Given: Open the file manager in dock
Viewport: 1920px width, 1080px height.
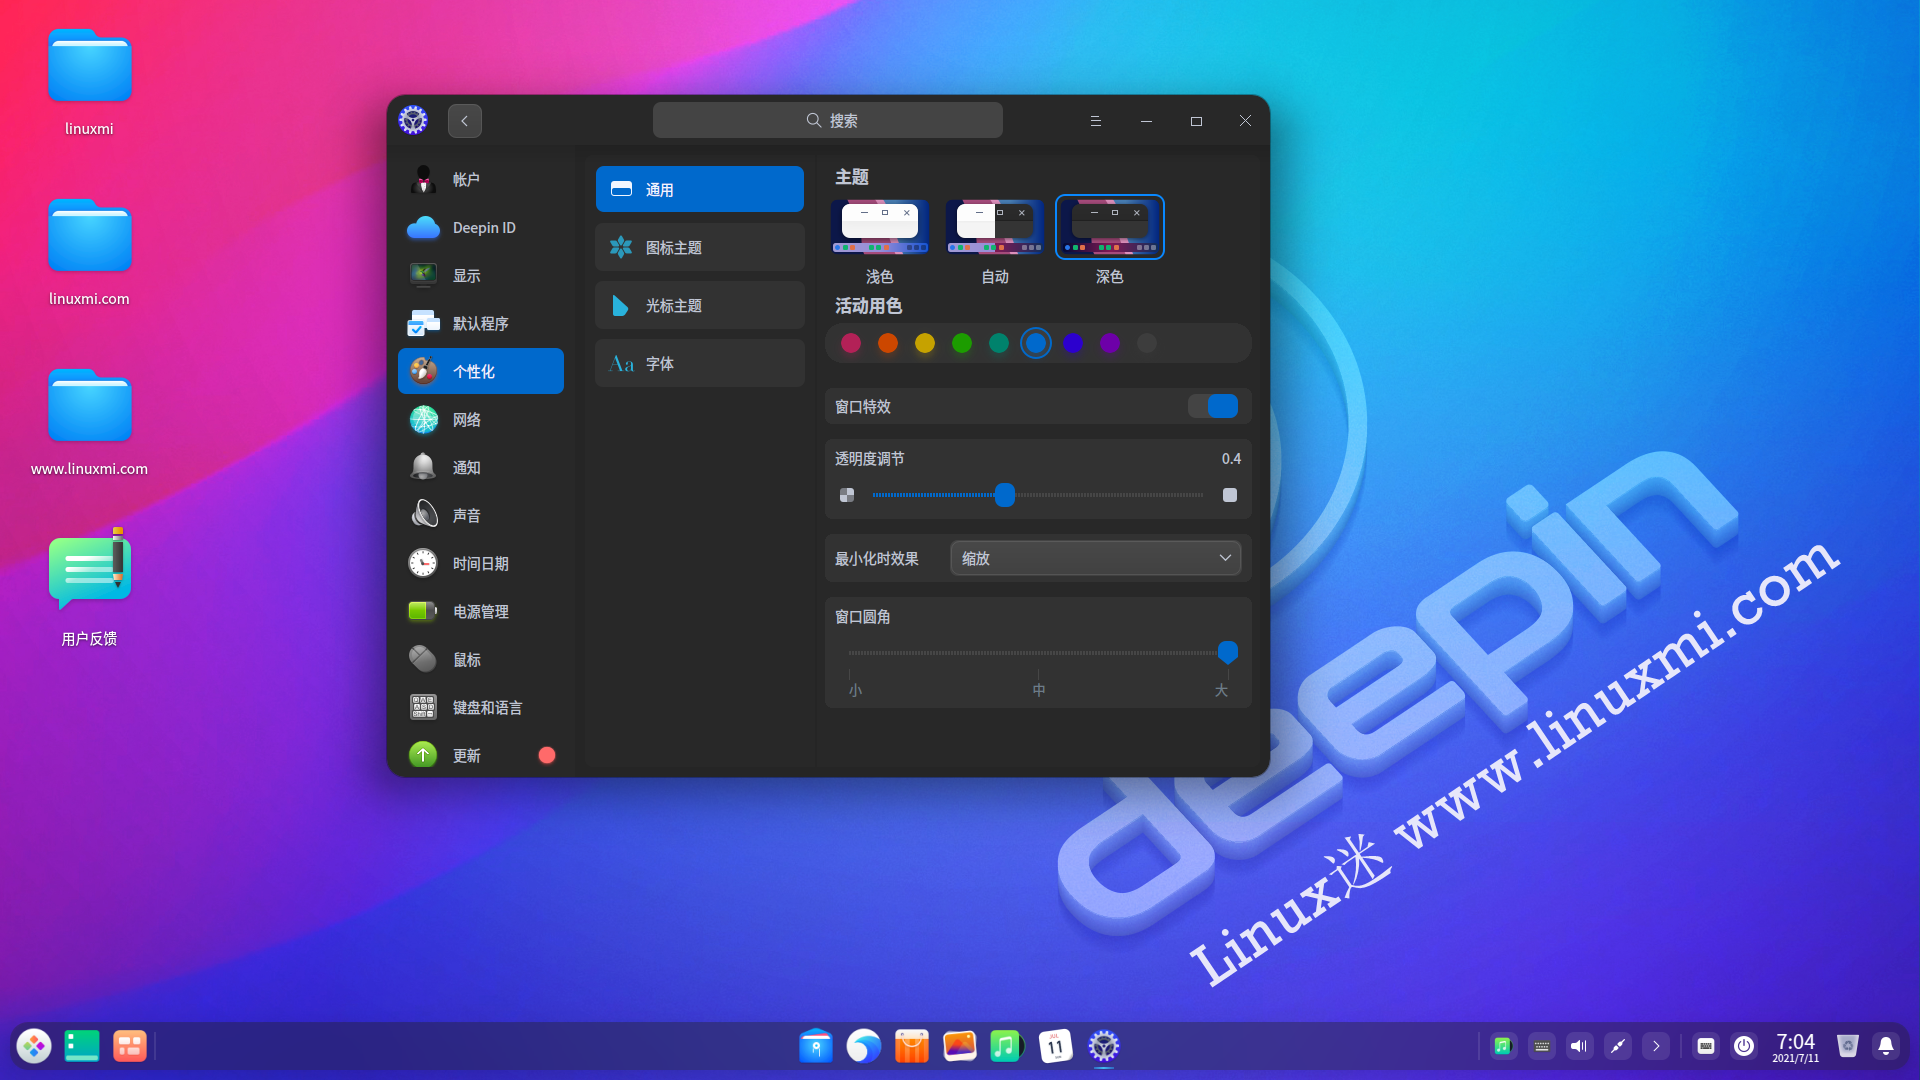Looking at the screenshot, I should pos(816,1046).
